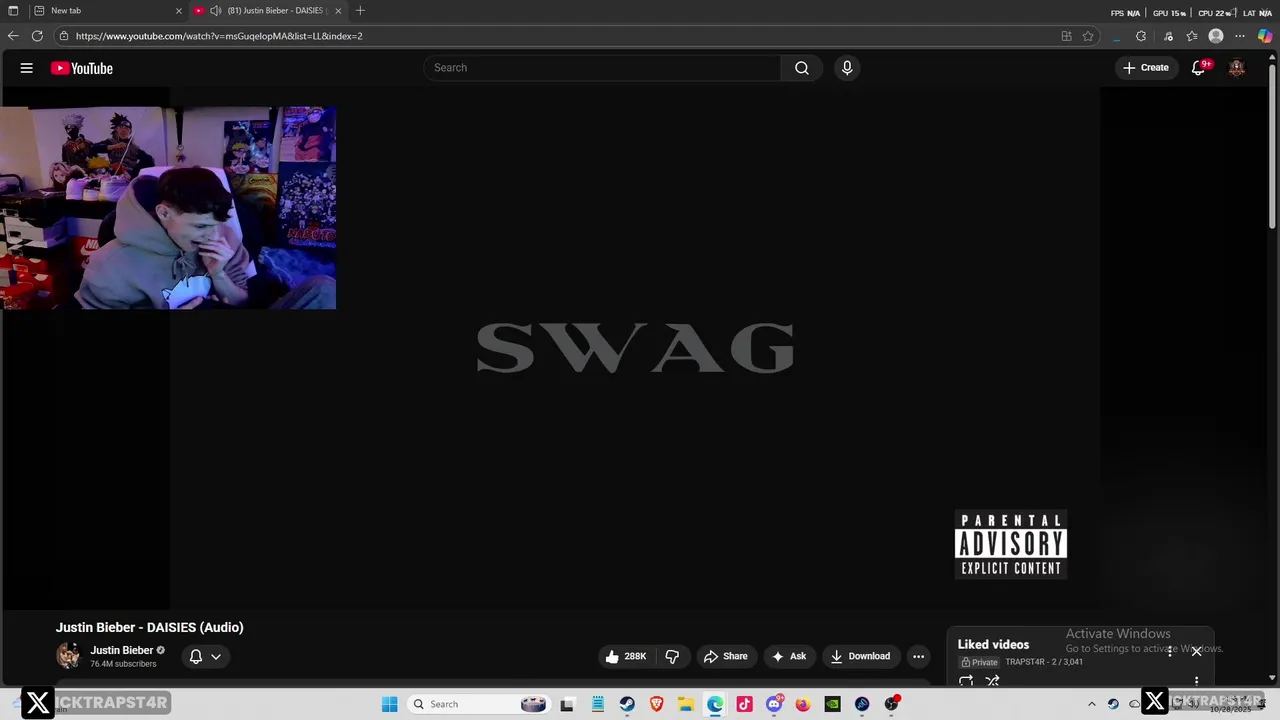The width and height of the screenshot is (1280, 720).
Task: Open YouTube notifications bell
Action: (1198, 68)
